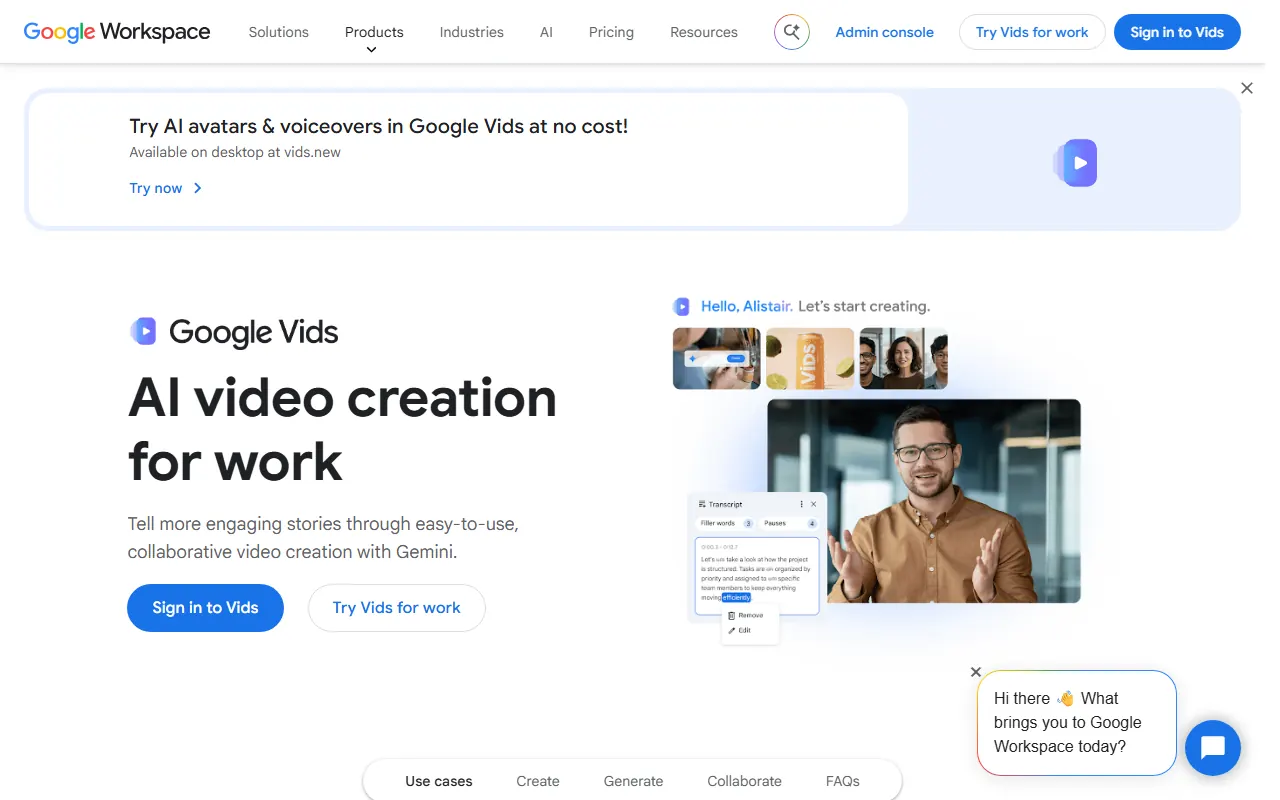
Task: Open the Solutions menu
Action: [x=278, y=32]
